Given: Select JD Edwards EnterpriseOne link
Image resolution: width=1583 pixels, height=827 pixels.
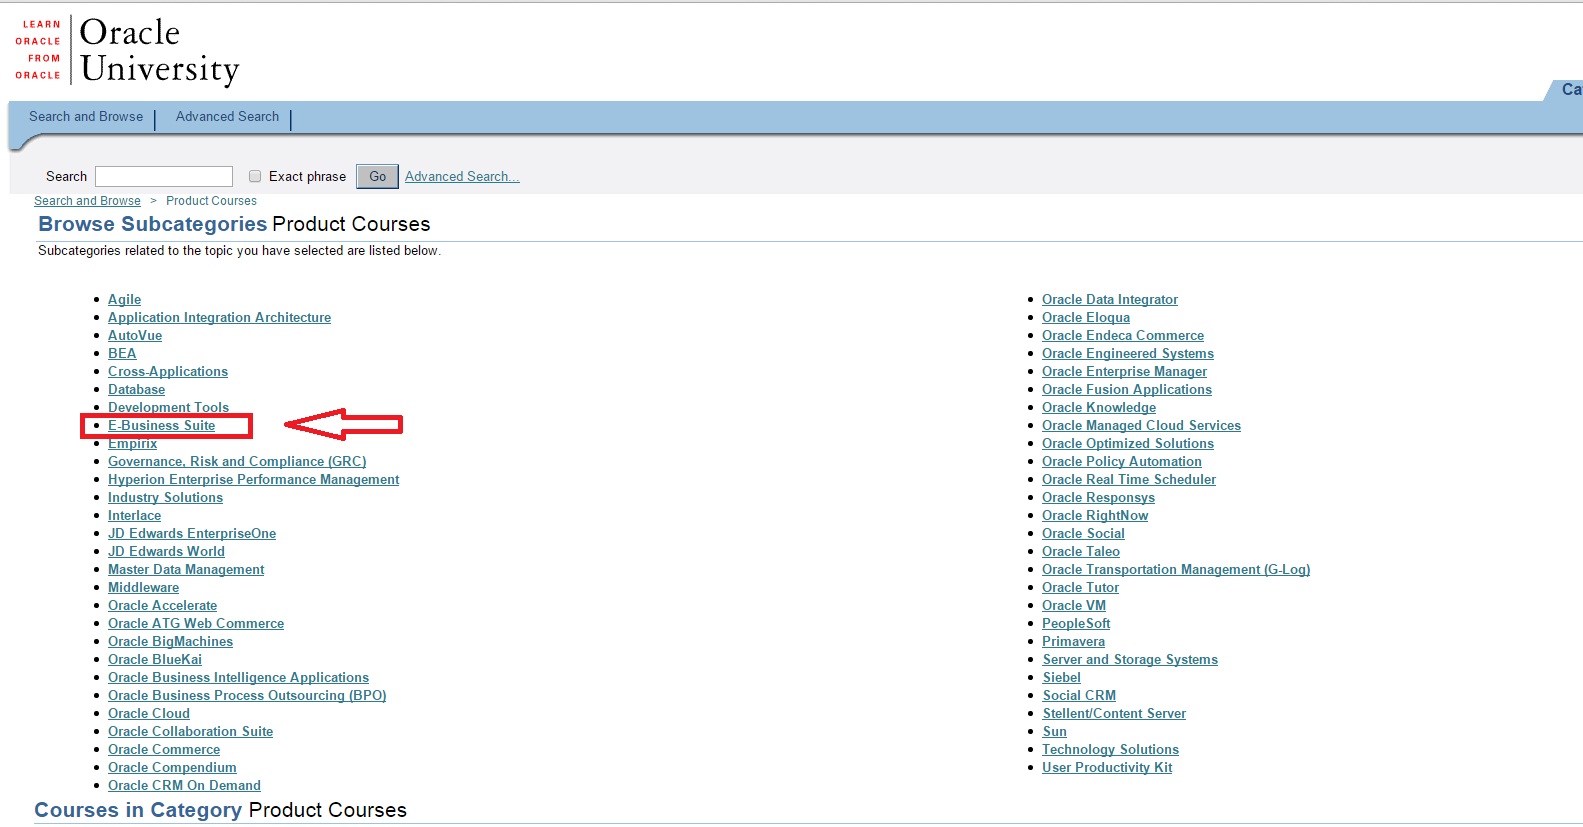Looking at the screenshot, I should pyautogui.click(x=192, y=534).
